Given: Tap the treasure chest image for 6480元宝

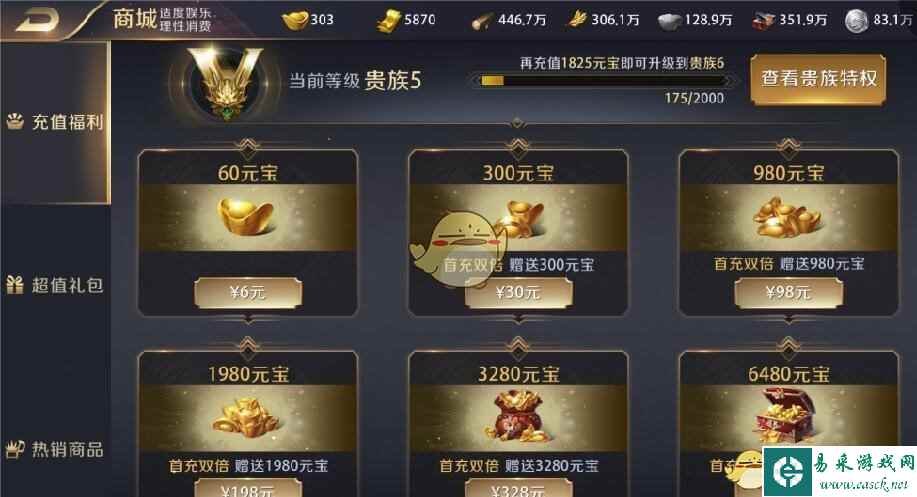Looking at the screenshot, I should pyautogui.click(x=783, y=416).
